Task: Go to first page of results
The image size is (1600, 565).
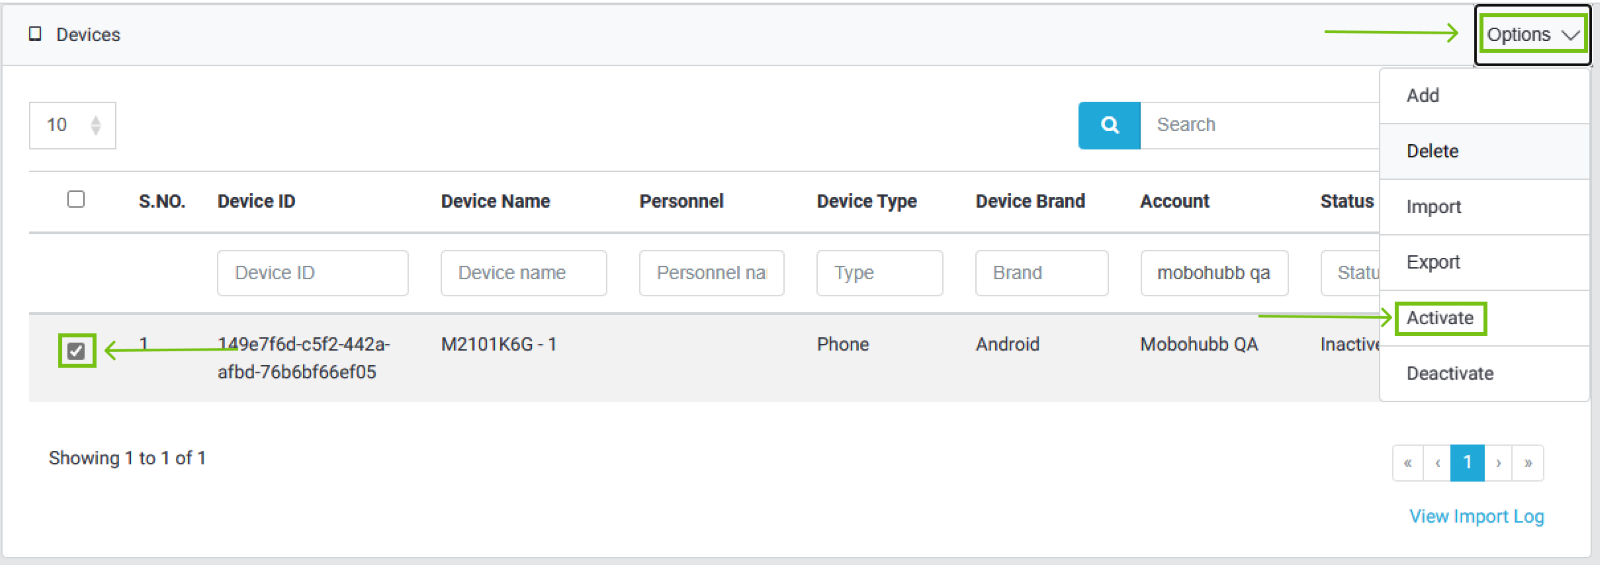Action: (1407, 463)
